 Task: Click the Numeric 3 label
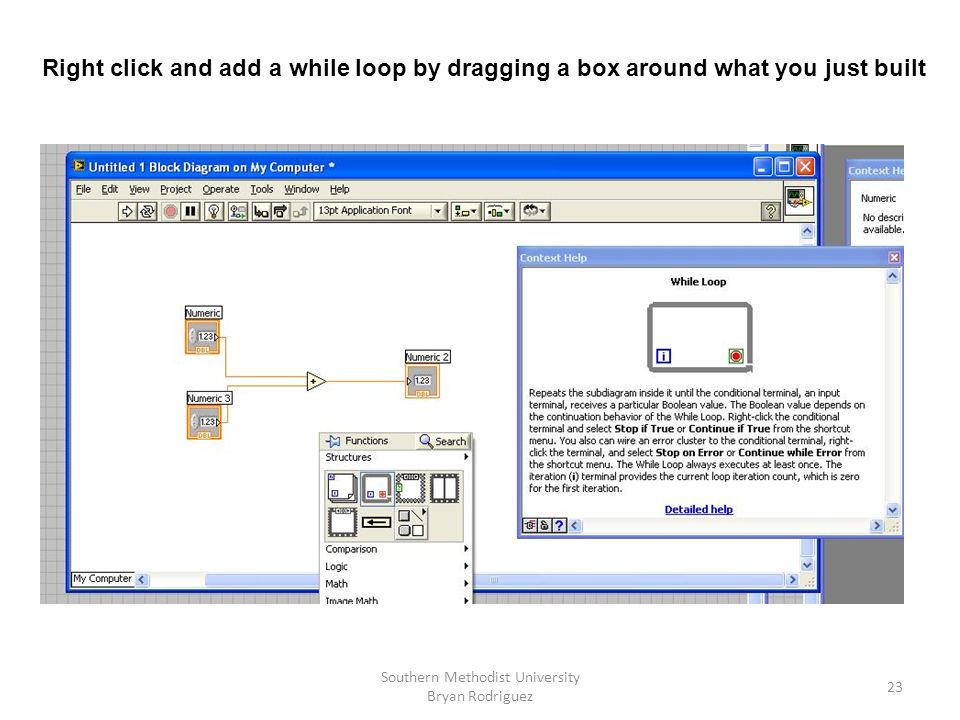[209, 398]
